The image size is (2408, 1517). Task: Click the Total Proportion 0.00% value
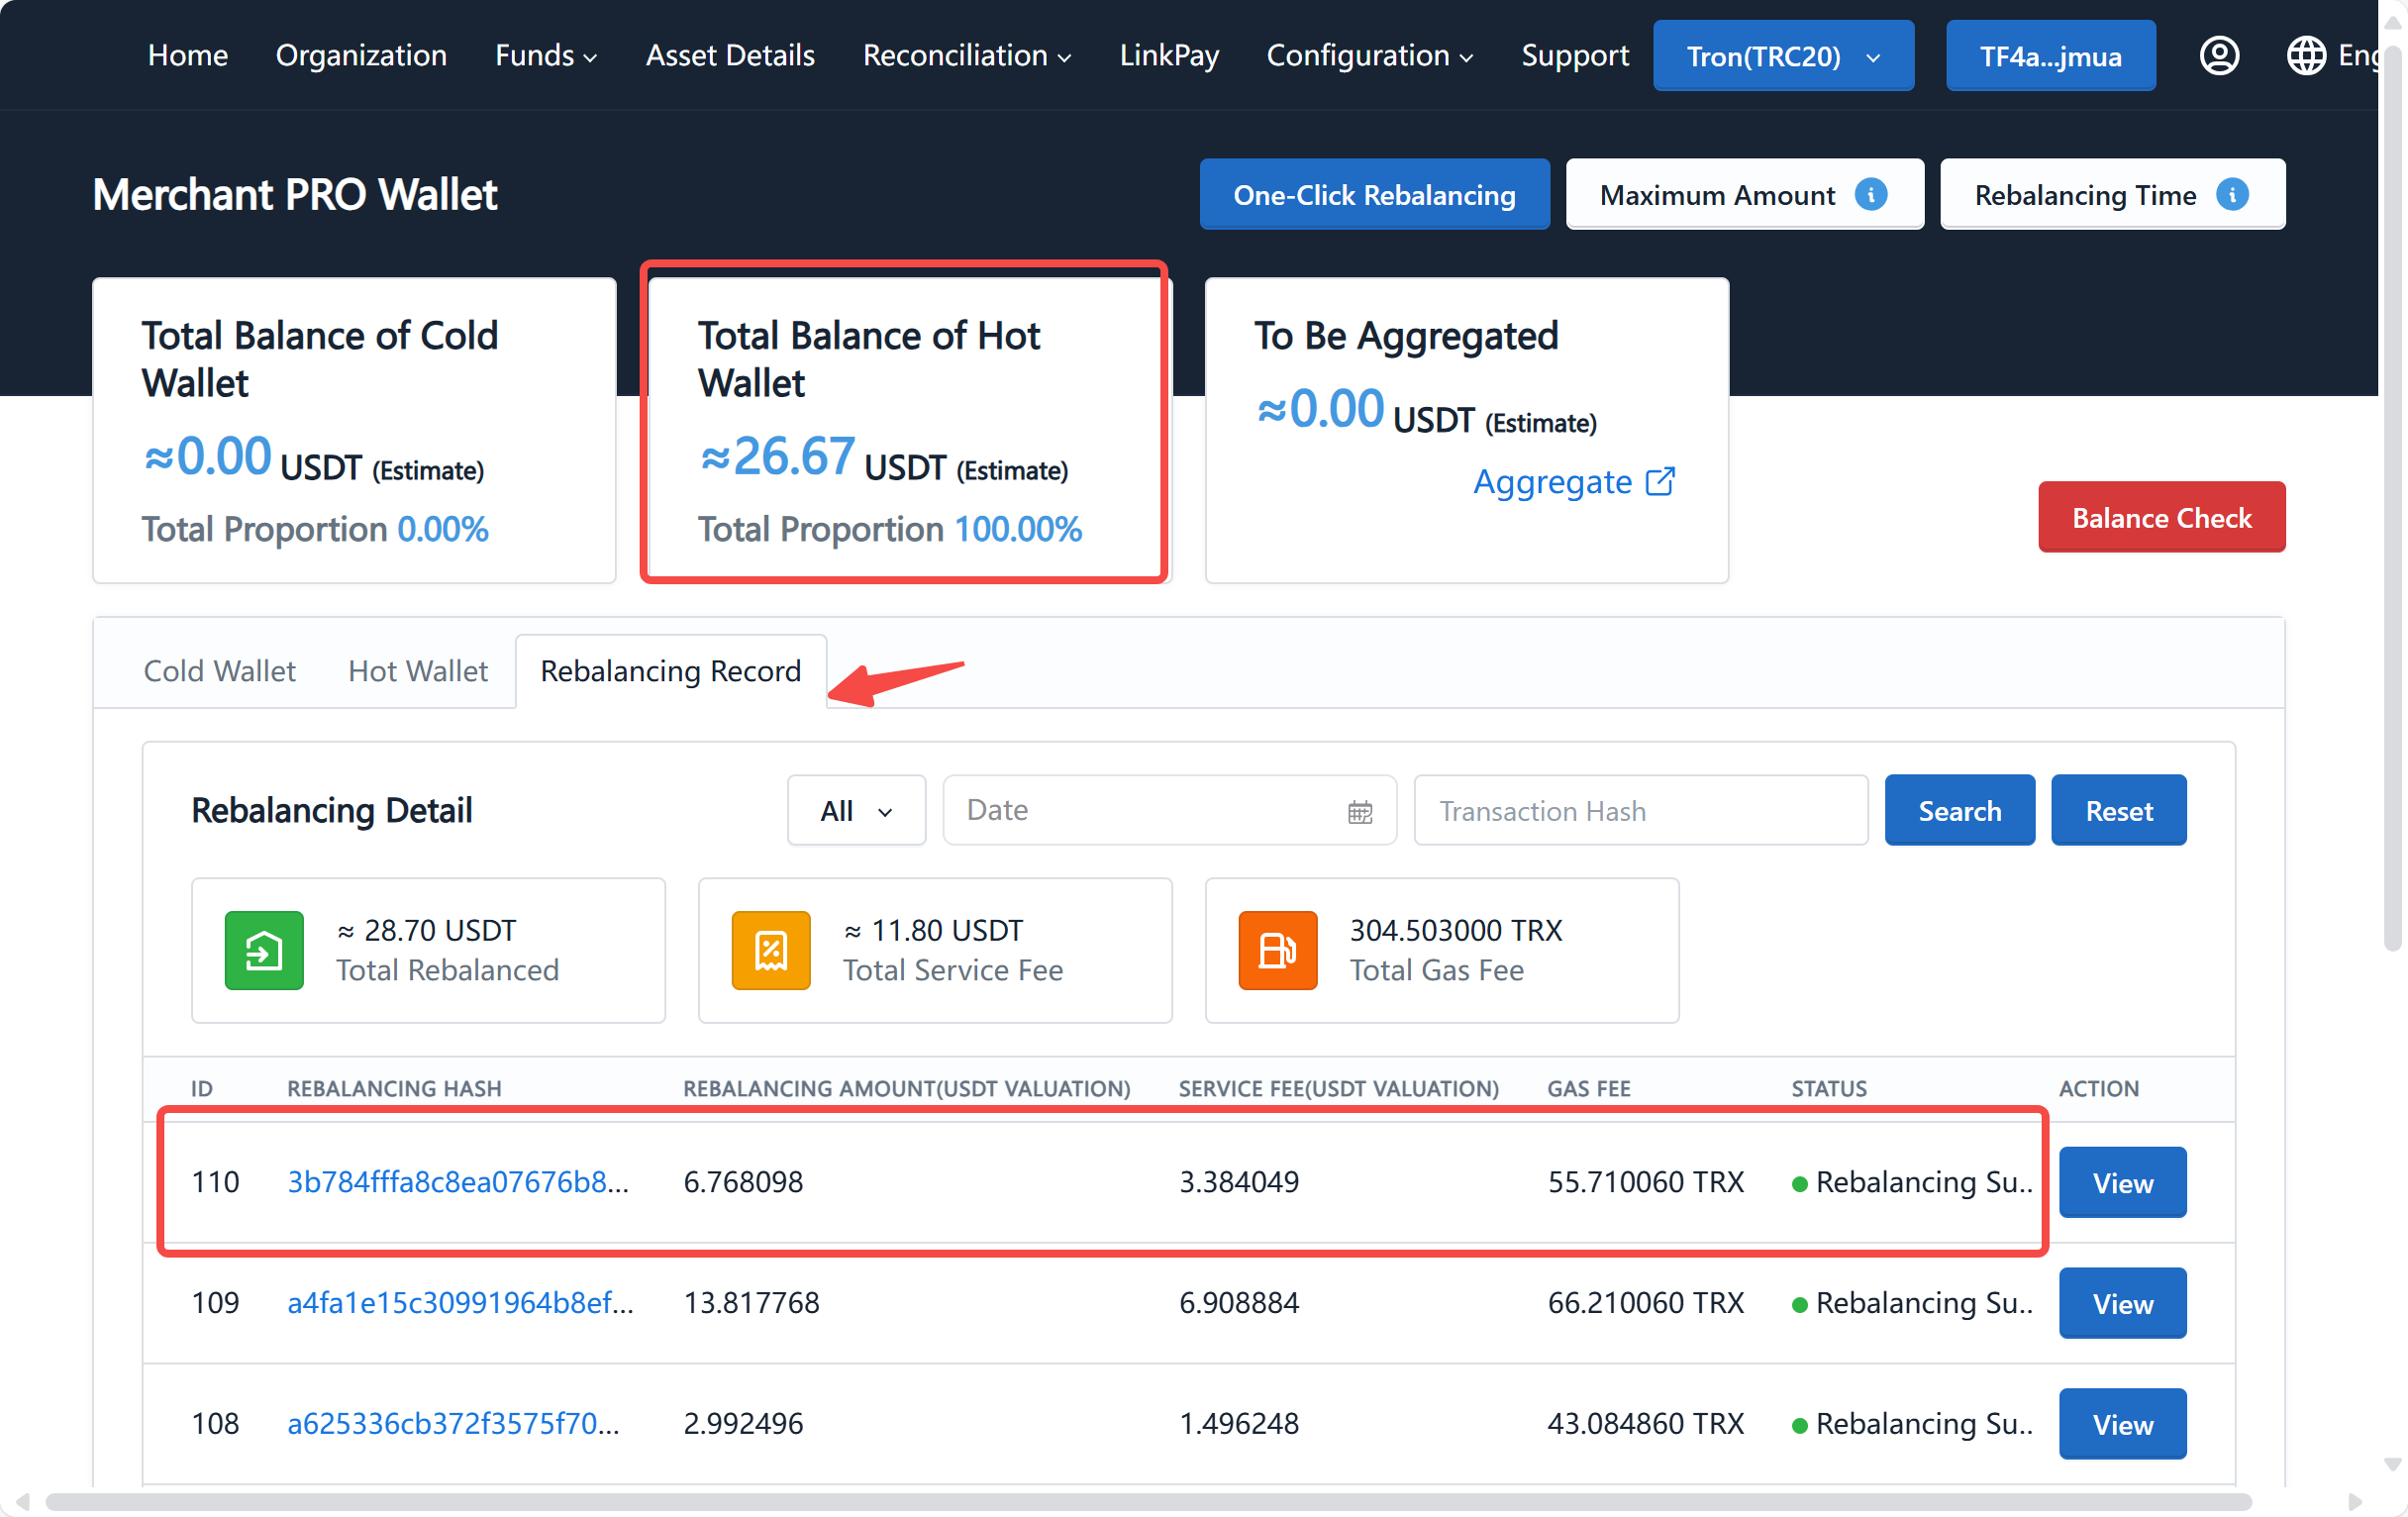coord(442,529)
